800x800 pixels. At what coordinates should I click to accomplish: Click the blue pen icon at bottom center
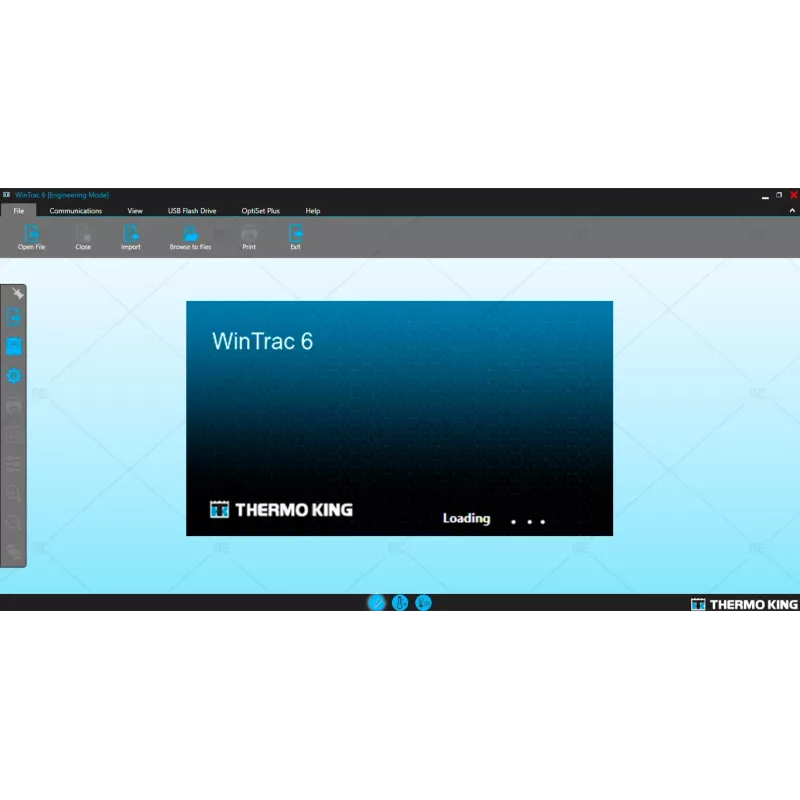click(376, 603)
